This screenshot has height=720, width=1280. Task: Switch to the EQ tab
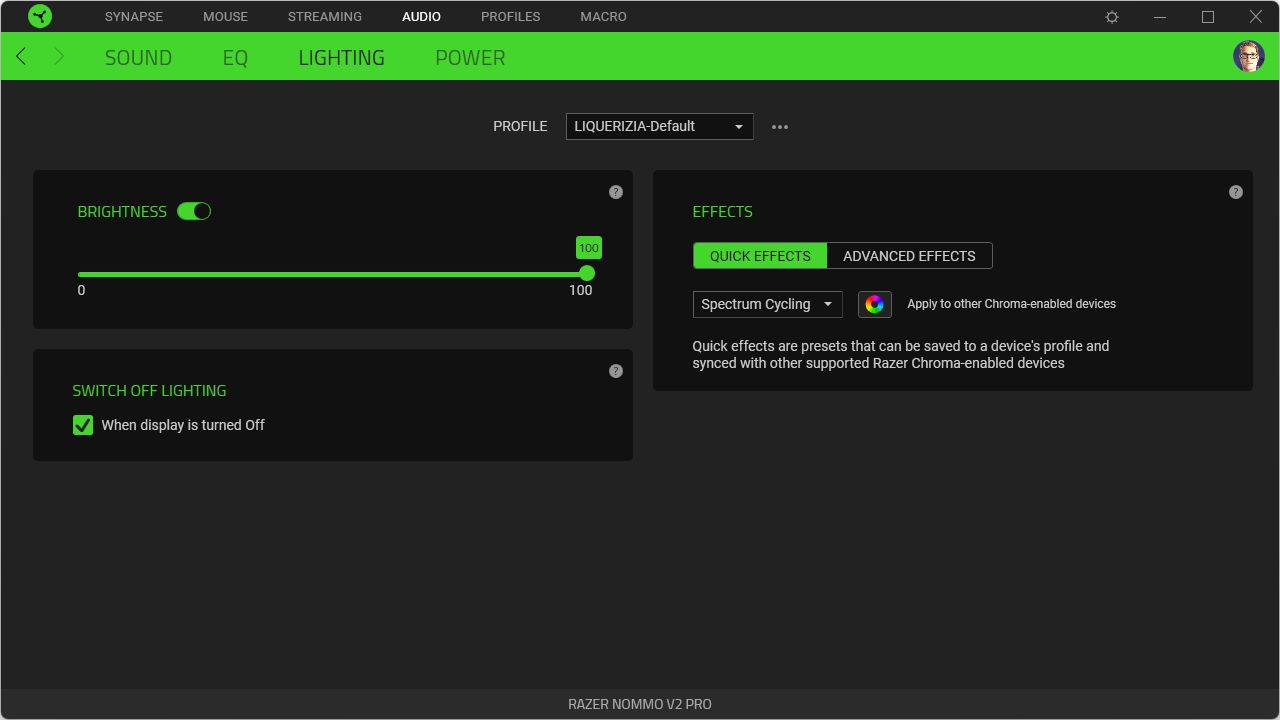[x=235, y=58]
